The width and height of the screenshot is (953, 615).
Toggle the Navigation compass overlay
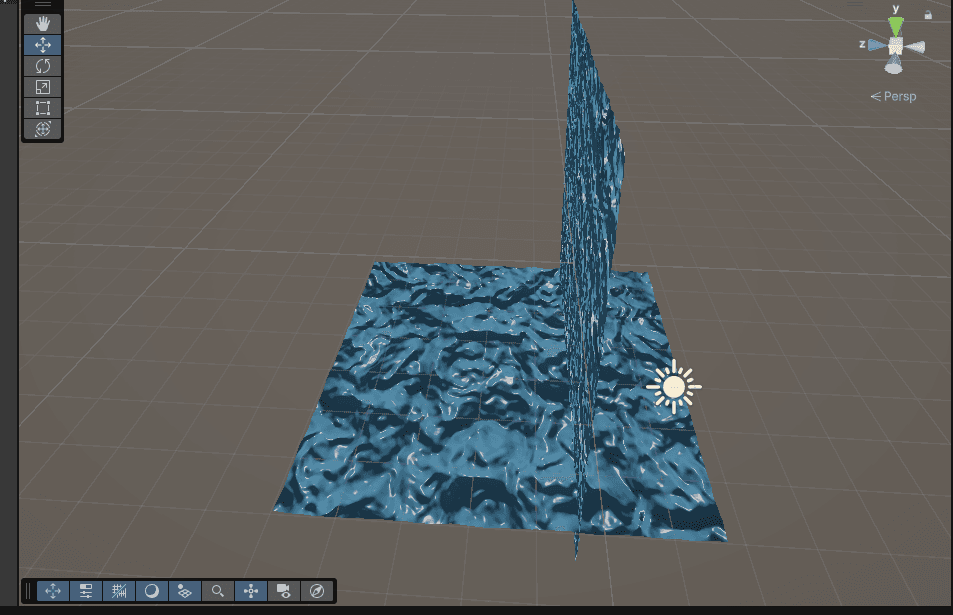coord(317,591)
